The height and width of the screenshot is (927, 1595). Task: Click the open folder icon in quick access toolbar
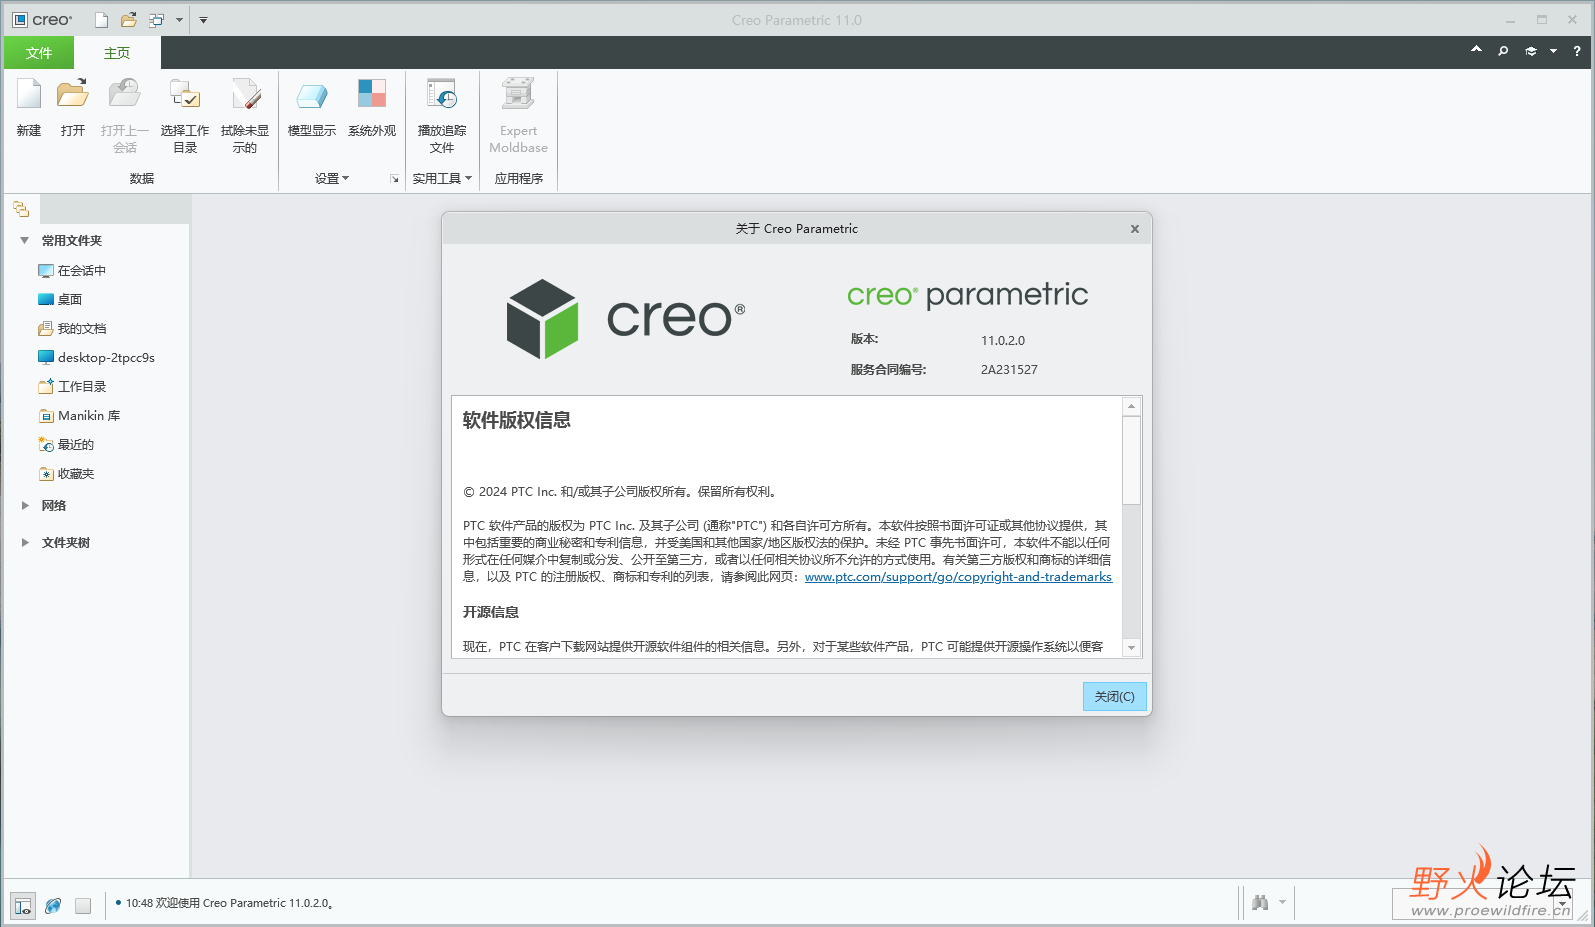point(128,20)
